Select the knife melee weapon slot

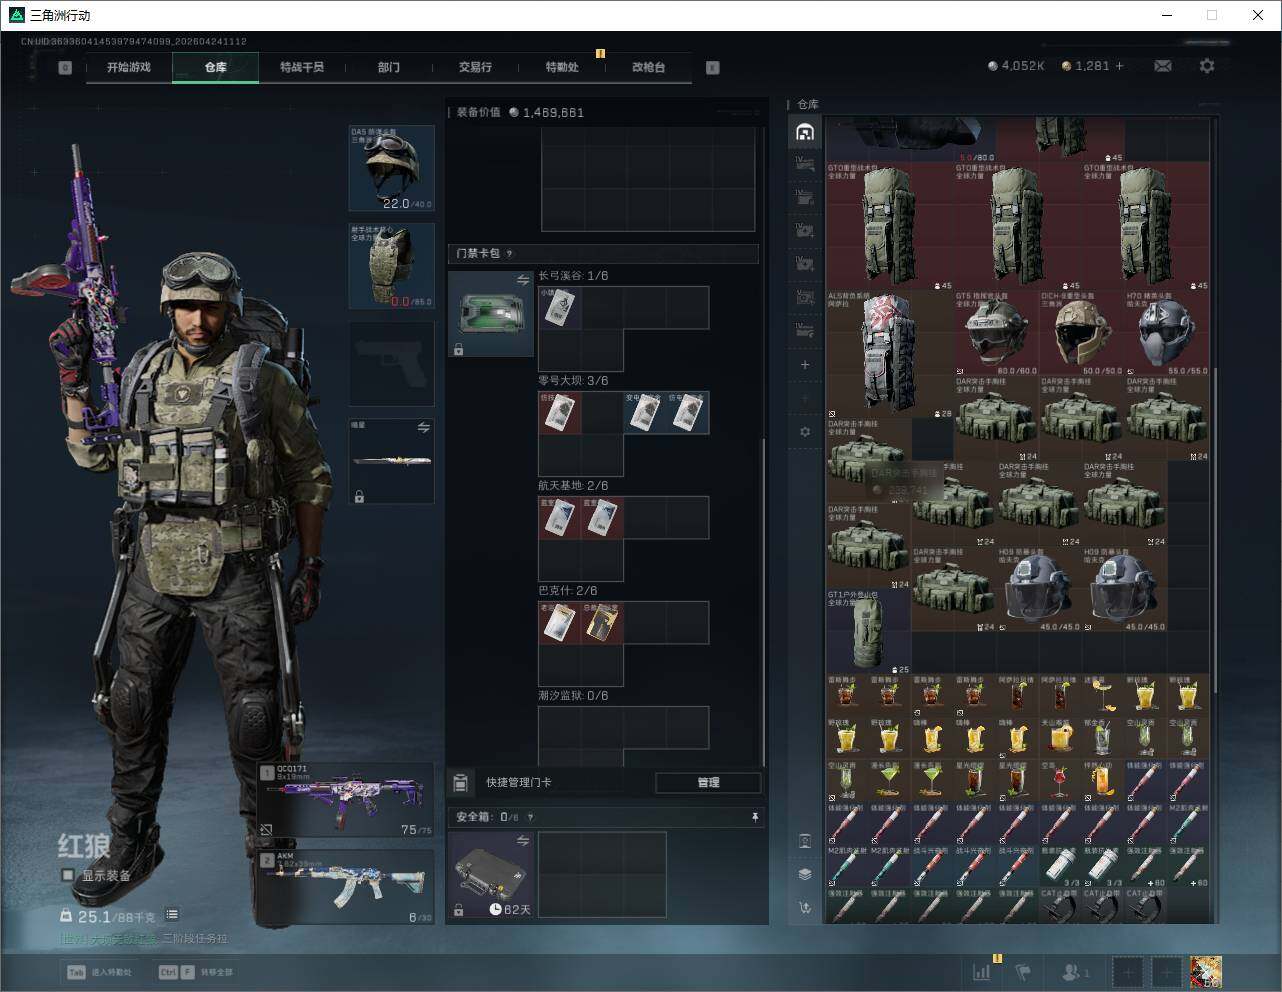click(391, 461)
